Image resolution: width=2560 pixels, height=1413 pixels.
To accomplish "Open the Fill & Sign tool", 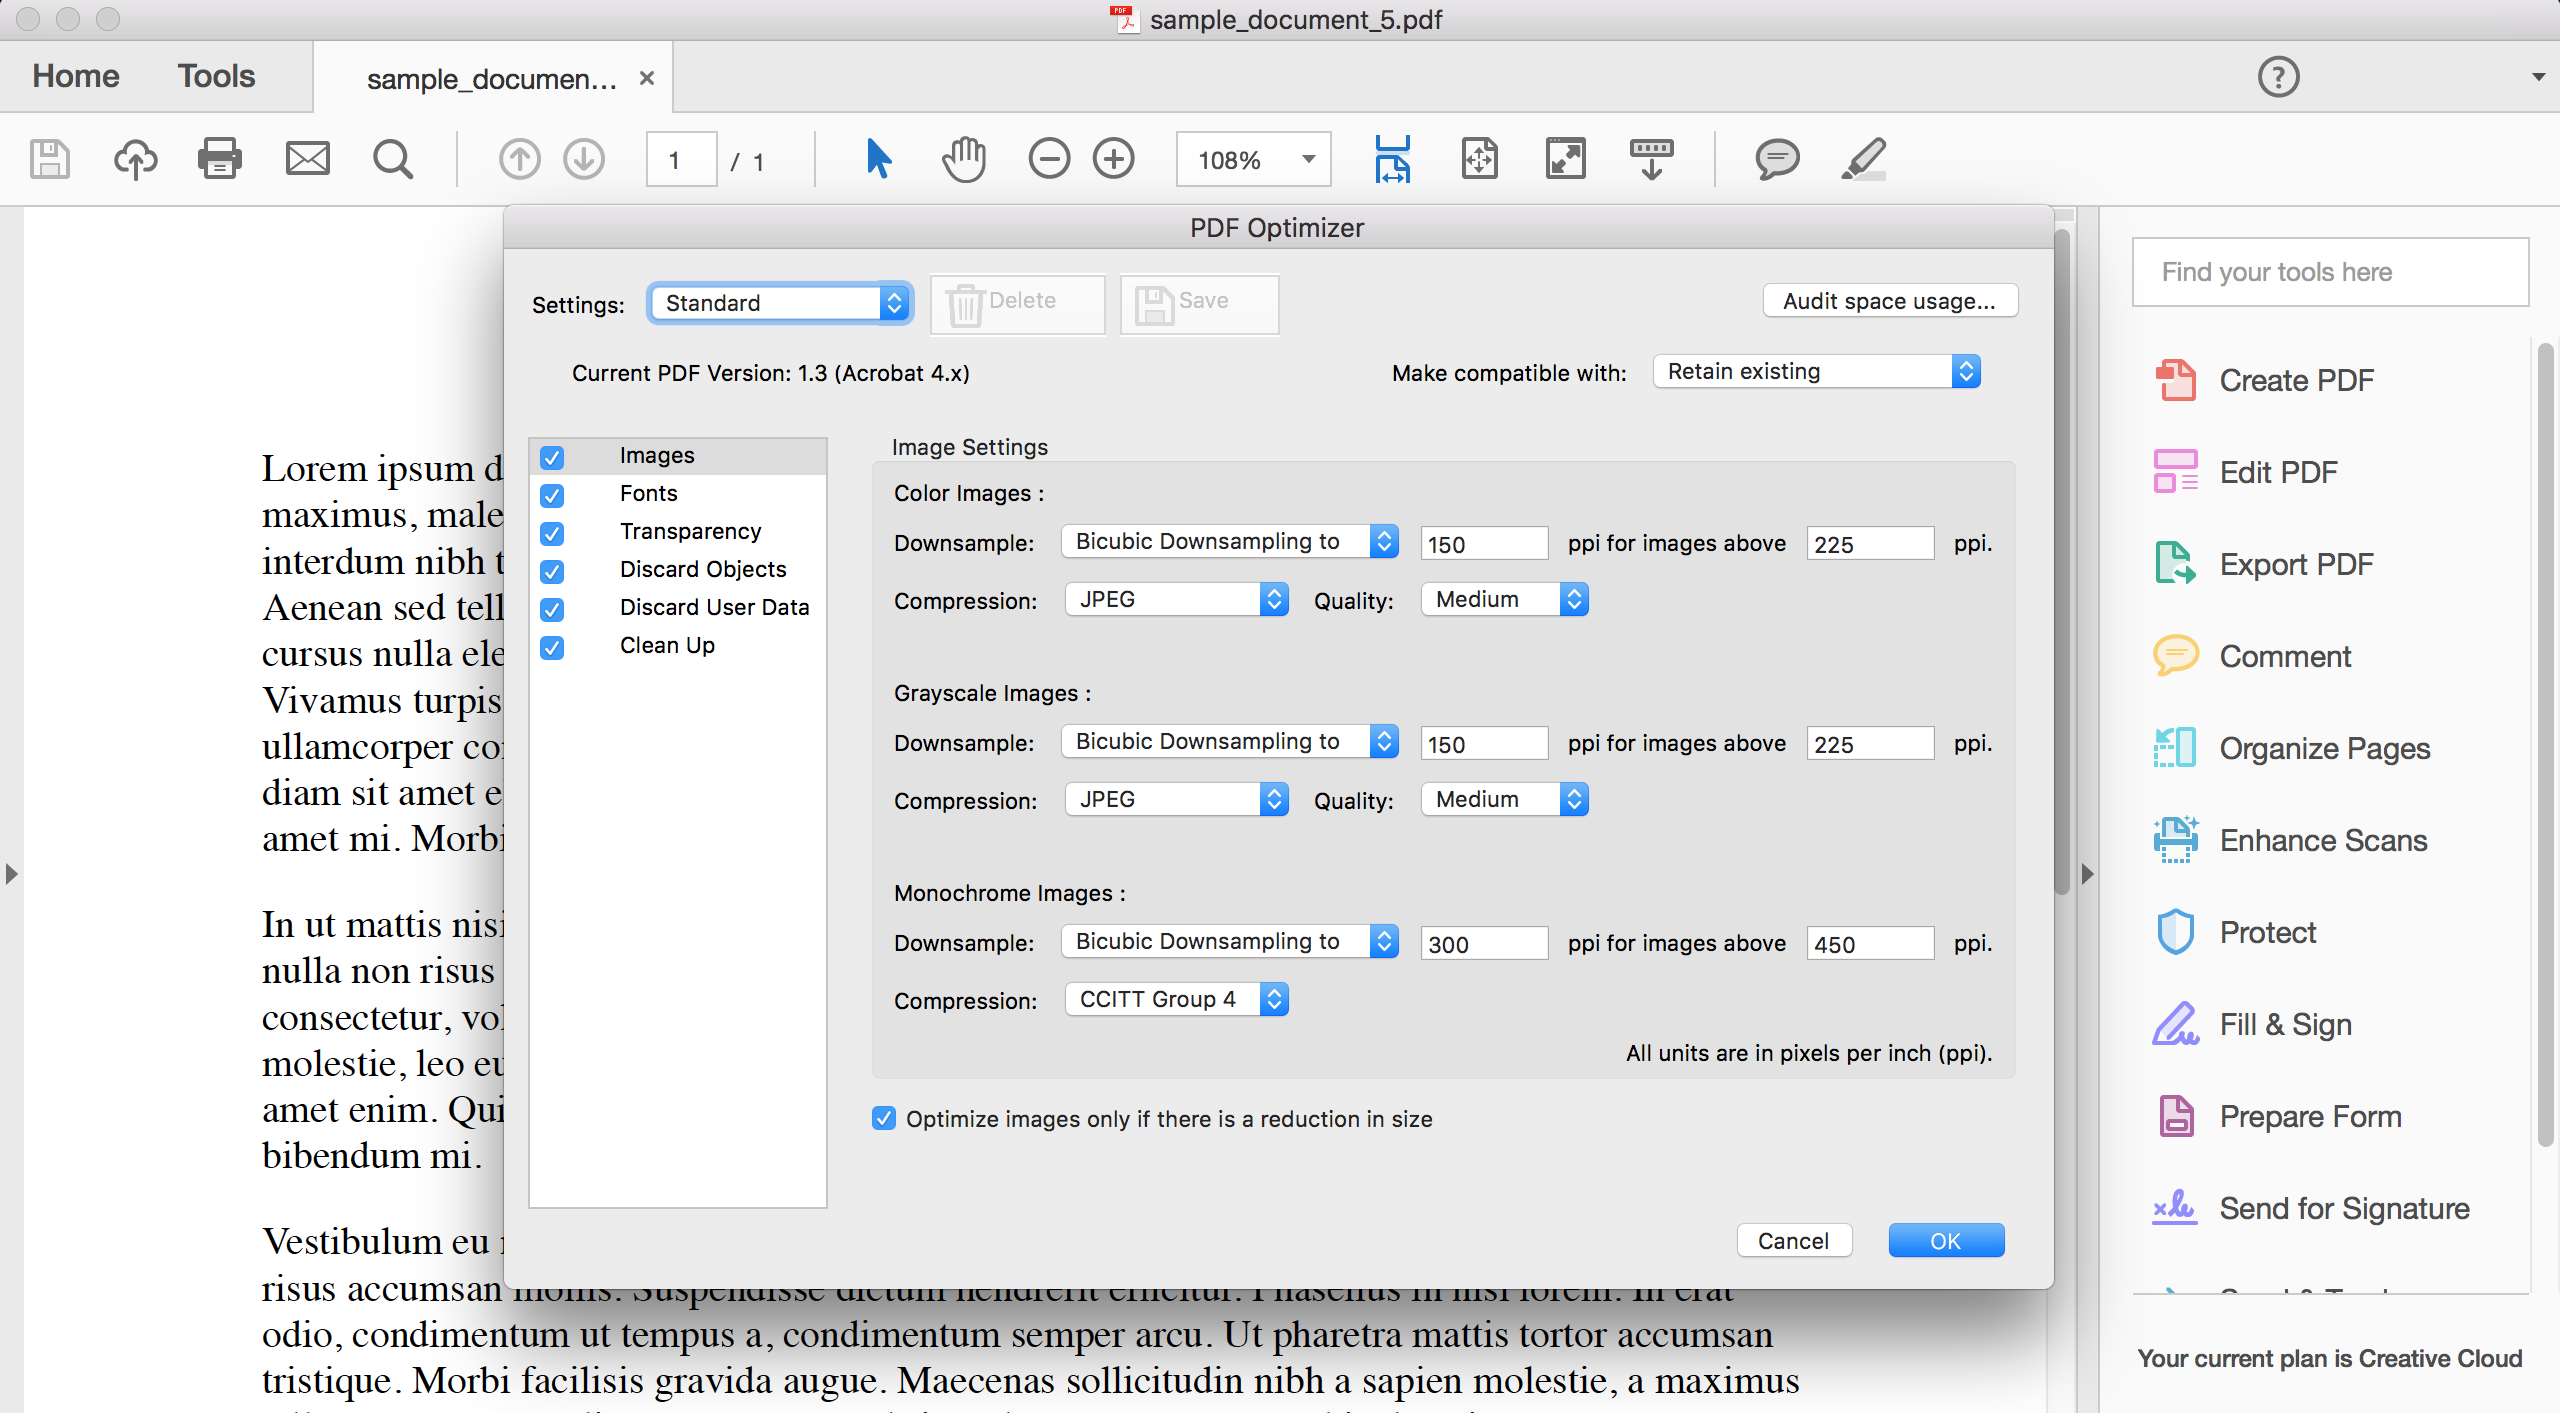I will [x=2287, y=1024].
